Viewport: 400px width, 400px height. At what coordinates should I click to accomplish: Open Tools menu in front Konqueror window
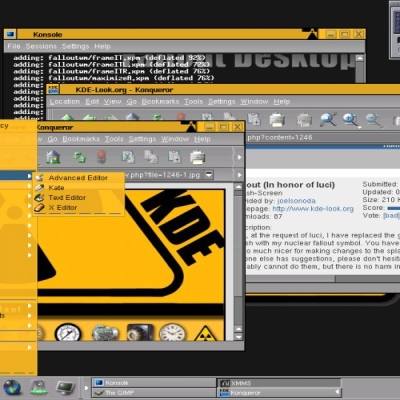click(x=114, y=139)
